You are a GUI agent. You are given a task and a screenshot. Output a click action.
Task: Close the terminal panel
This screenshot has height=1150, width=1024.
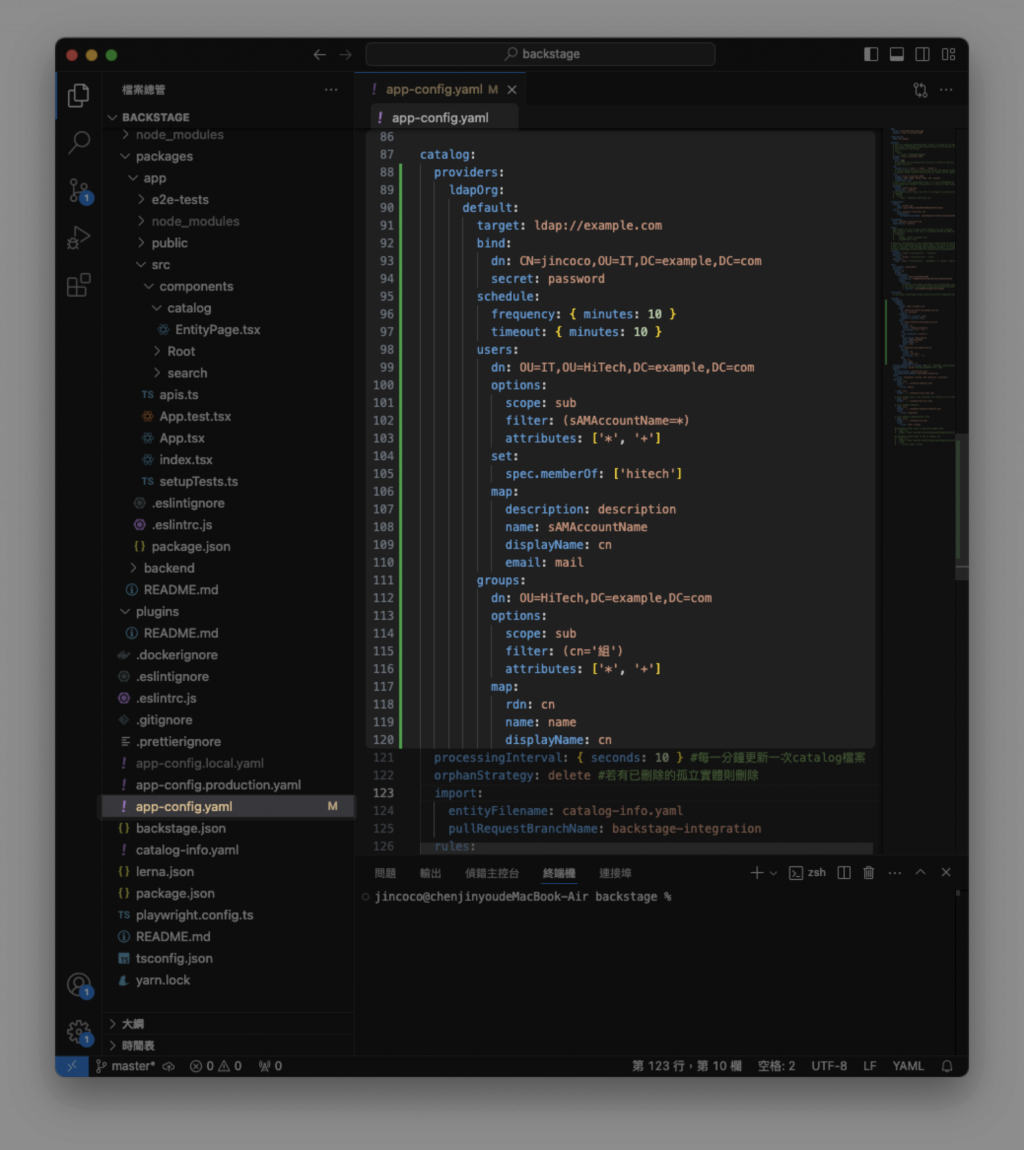tap(946, 873)
